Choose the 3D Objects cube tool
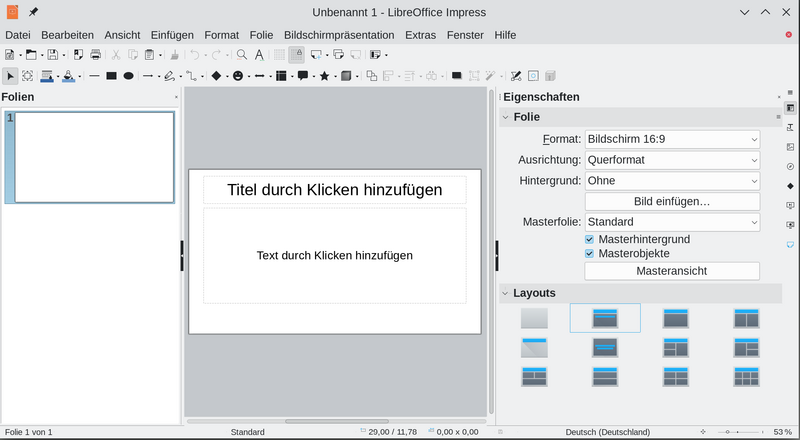This screenshot has width=800, height=440. pyautogui.click(x=346, y=76)
